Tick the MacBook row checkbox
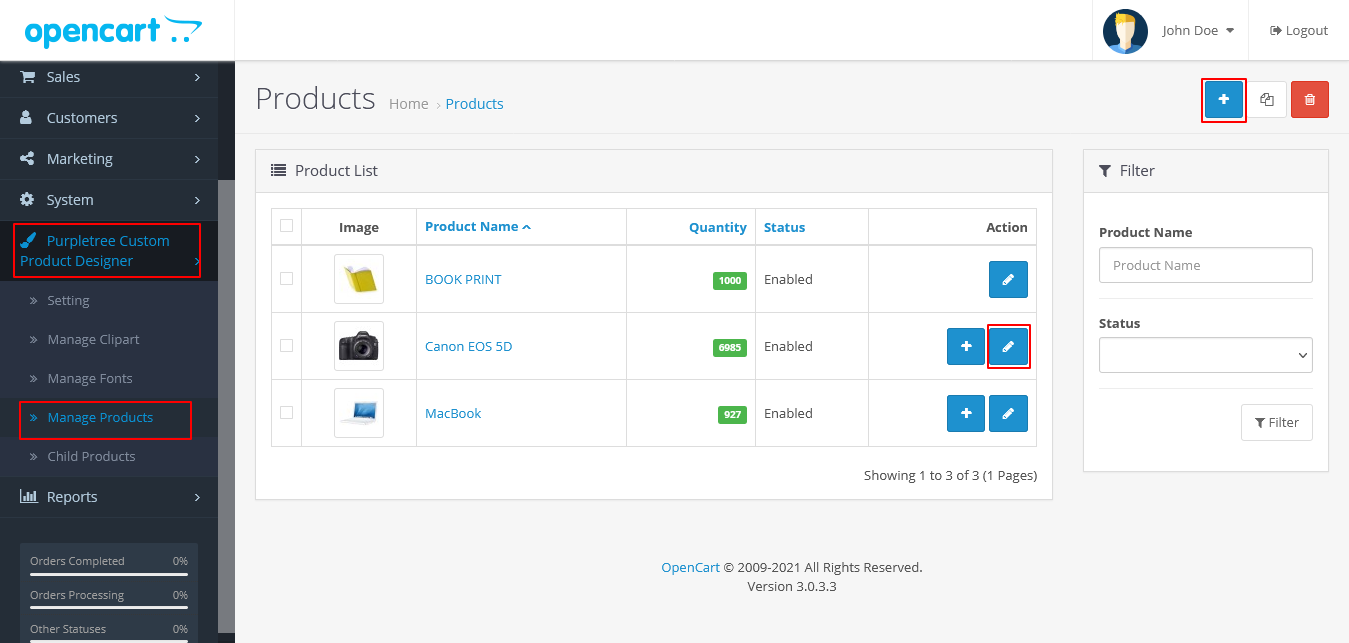1349x643 pixels. tap(287, 412)
